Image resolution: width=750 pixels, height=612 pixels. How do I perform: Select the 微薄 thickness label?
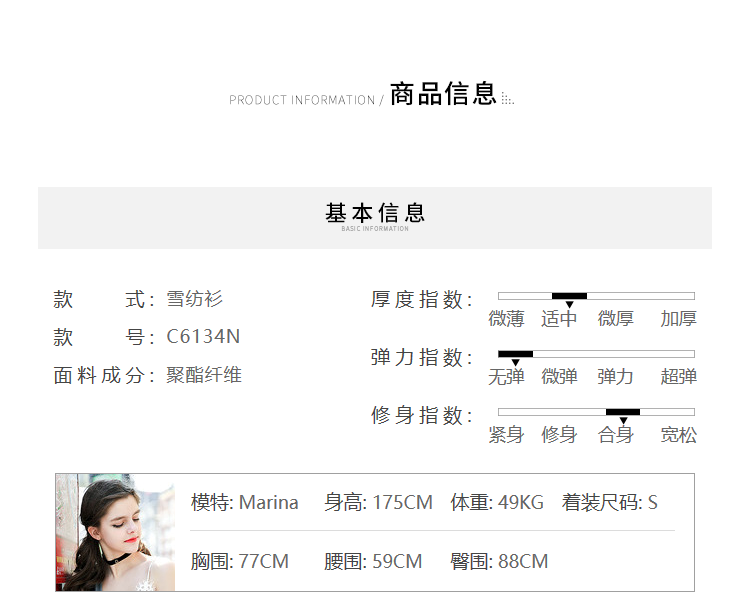tap(506, 319)
